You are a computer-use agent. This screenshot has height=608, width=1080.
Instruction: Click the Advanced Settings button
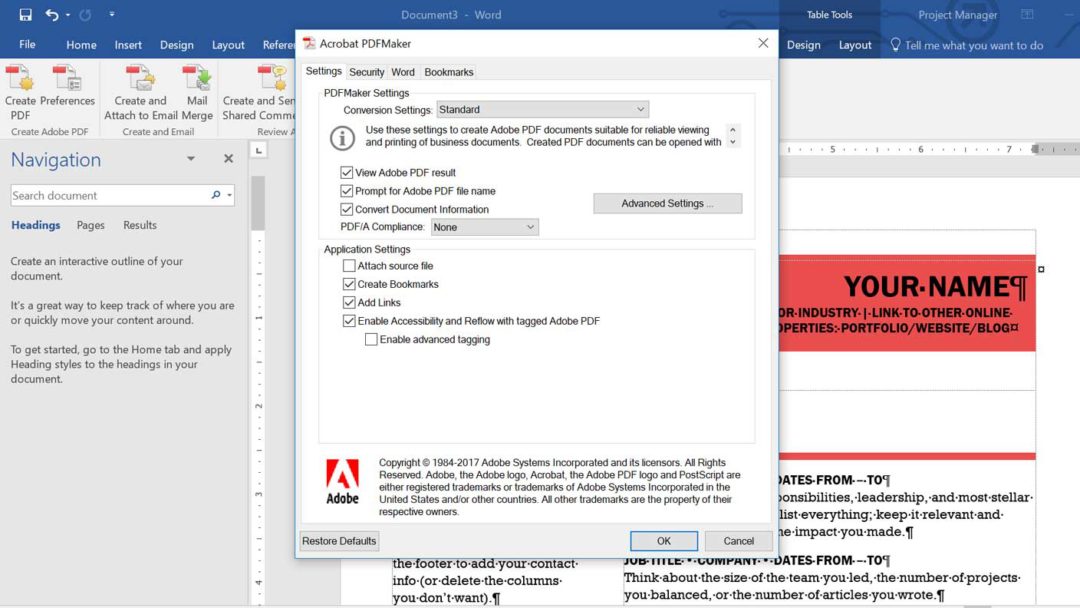667,203
